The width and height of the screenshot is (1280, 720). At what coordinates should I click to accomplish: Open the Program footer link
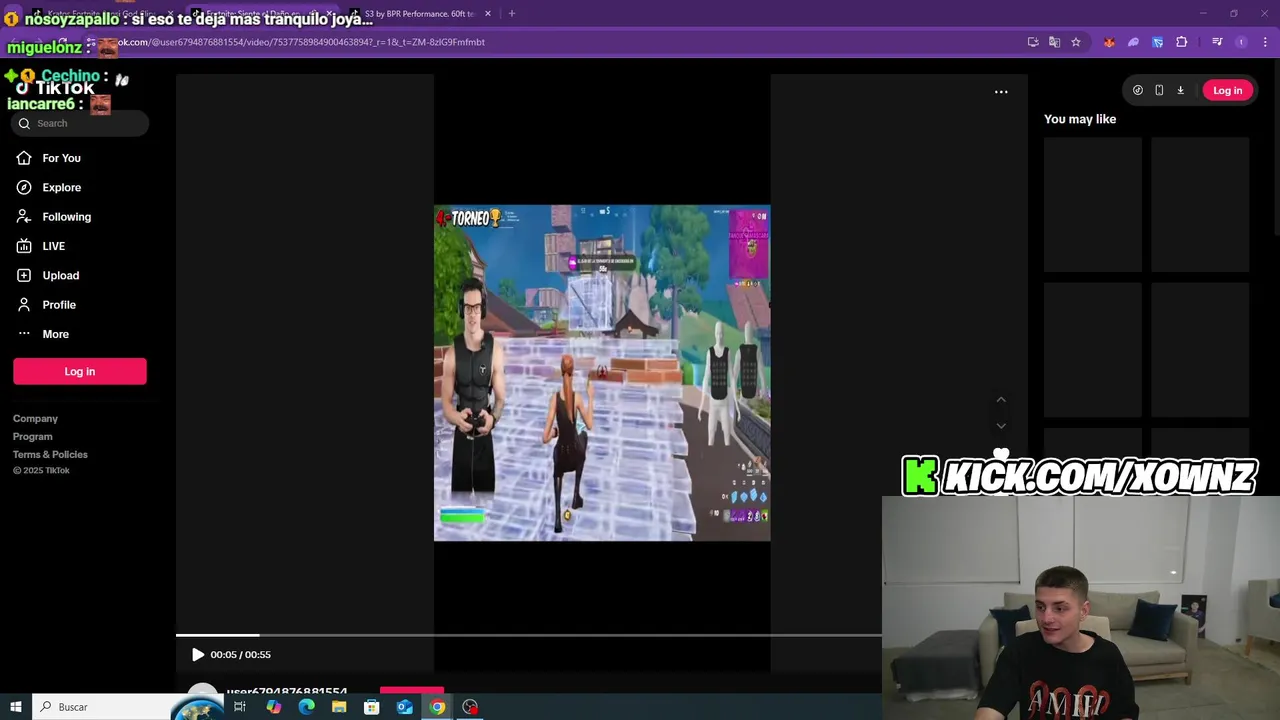point(33,437)
